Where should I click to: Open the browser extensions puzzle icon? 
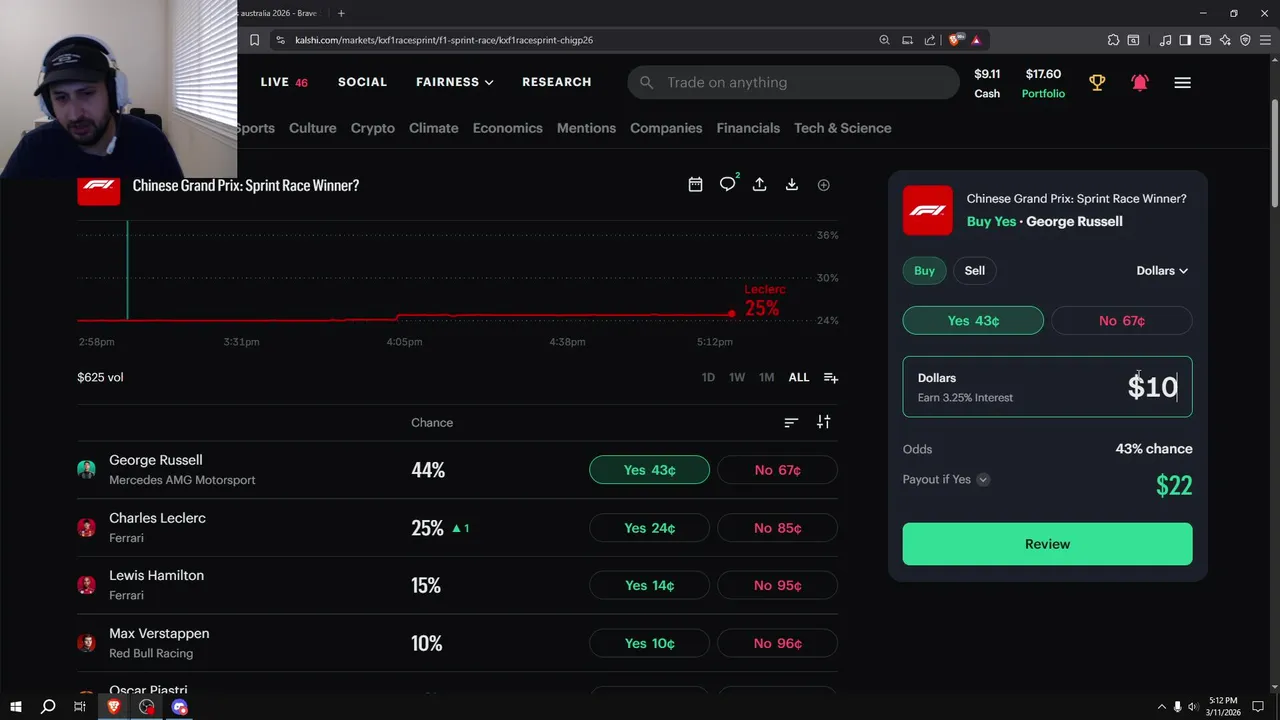[x=1113, y=40]
